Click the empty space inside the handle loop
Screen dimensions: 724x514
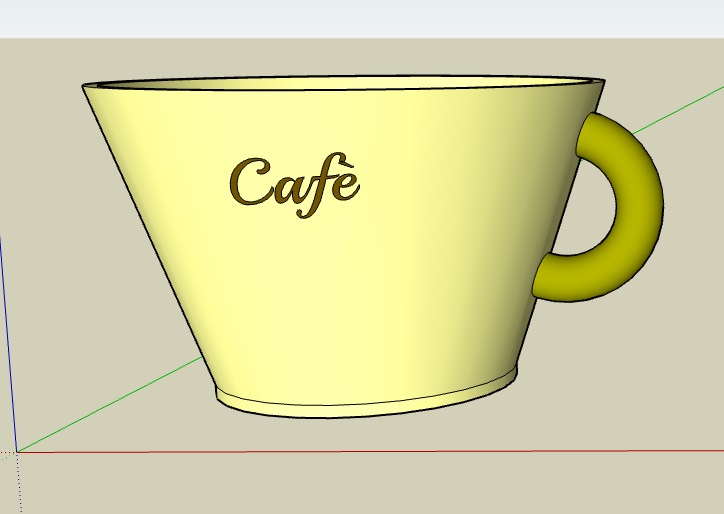(x=590, y=203)
